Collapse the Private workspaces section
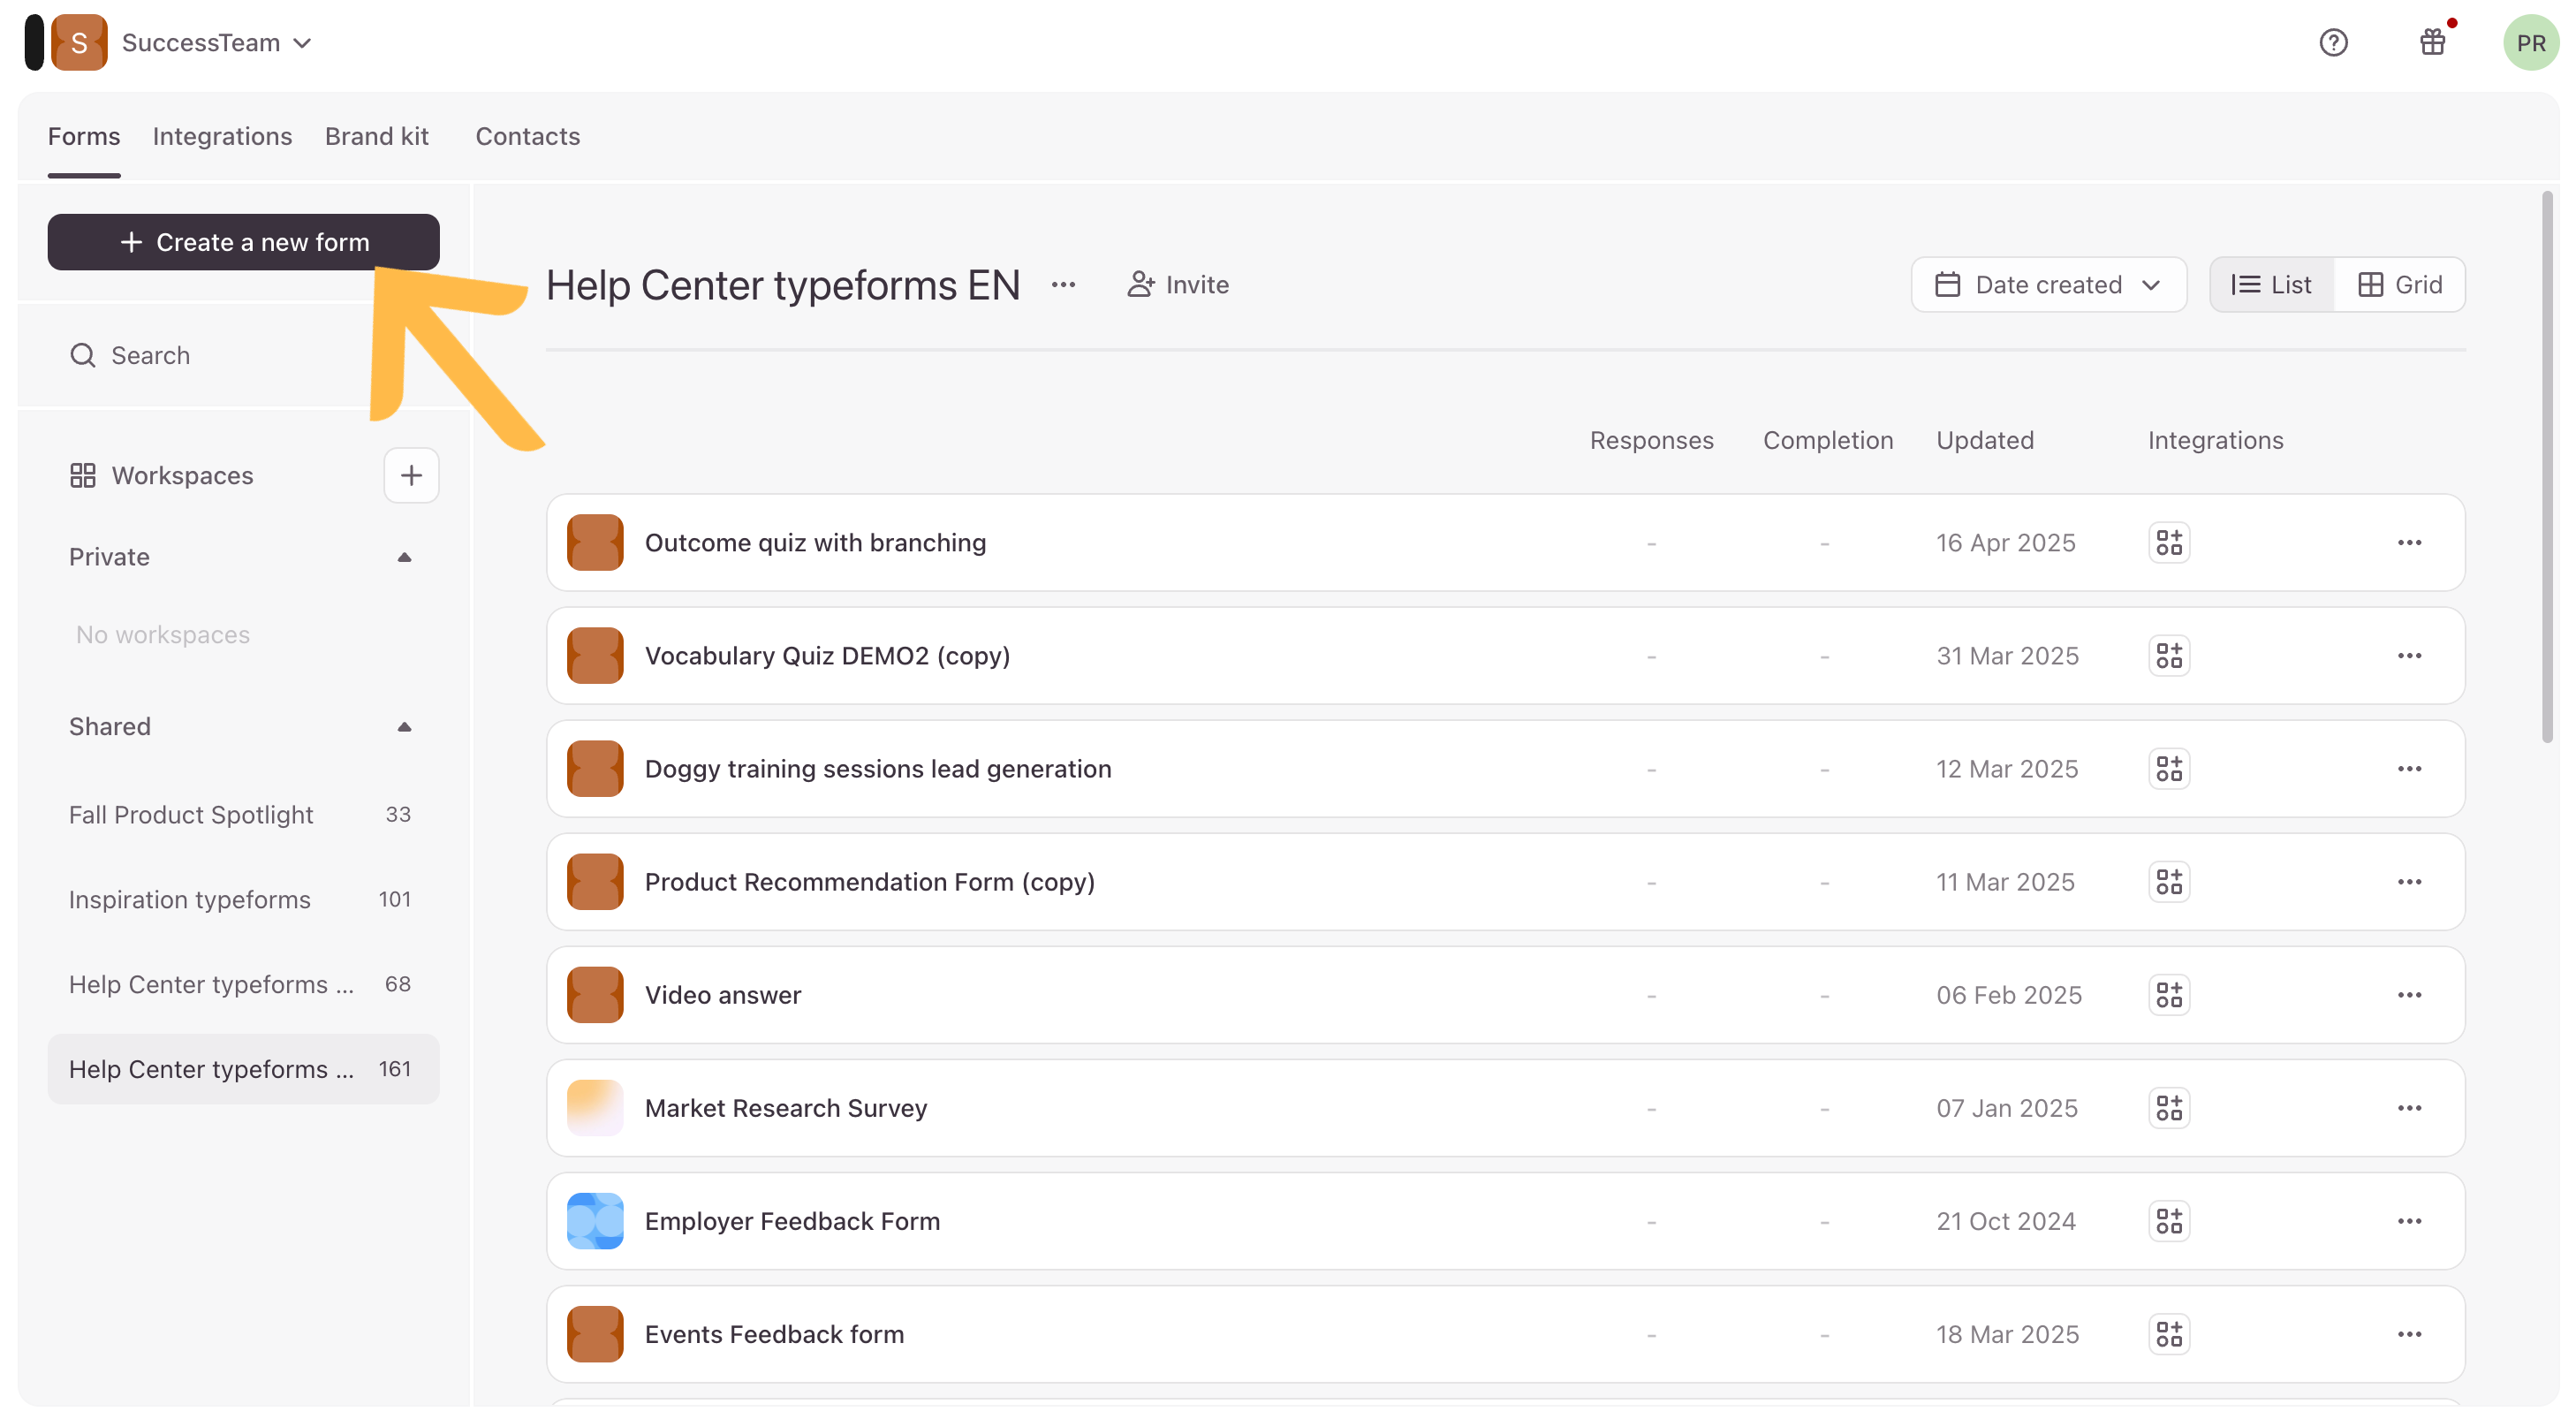This screenshot has width=2576, height=1419. point(404,557)
